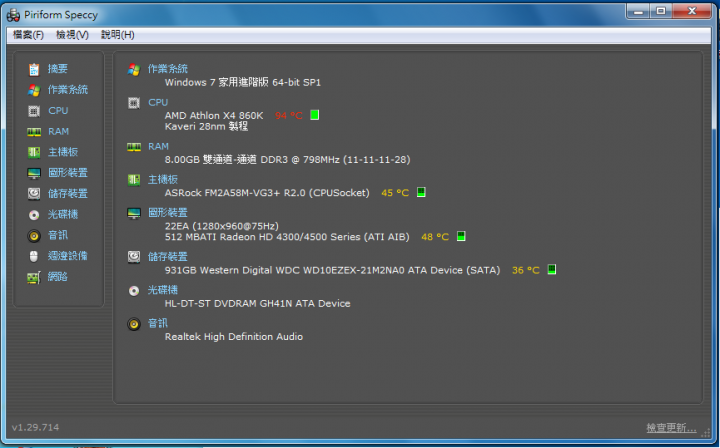Click HL-DT-ST DVDRAM GH41N text
The image size is (720, 448).
[x=258, y=303]
